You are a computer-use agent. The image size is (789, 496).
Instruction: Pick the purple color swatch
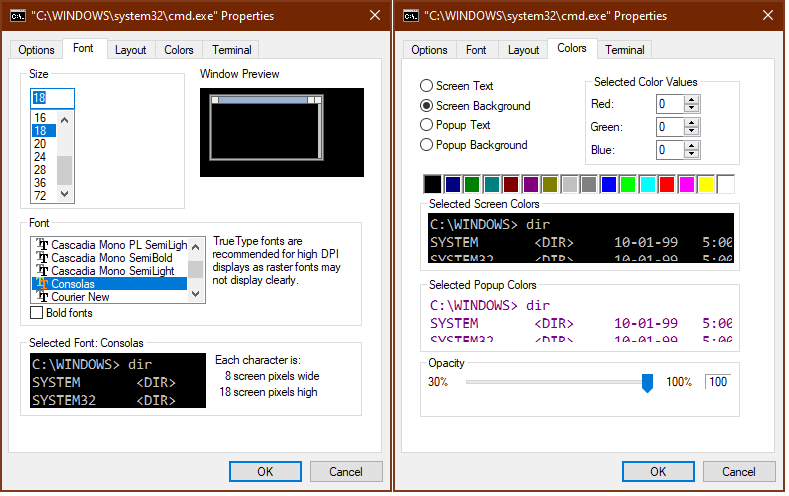531,185
